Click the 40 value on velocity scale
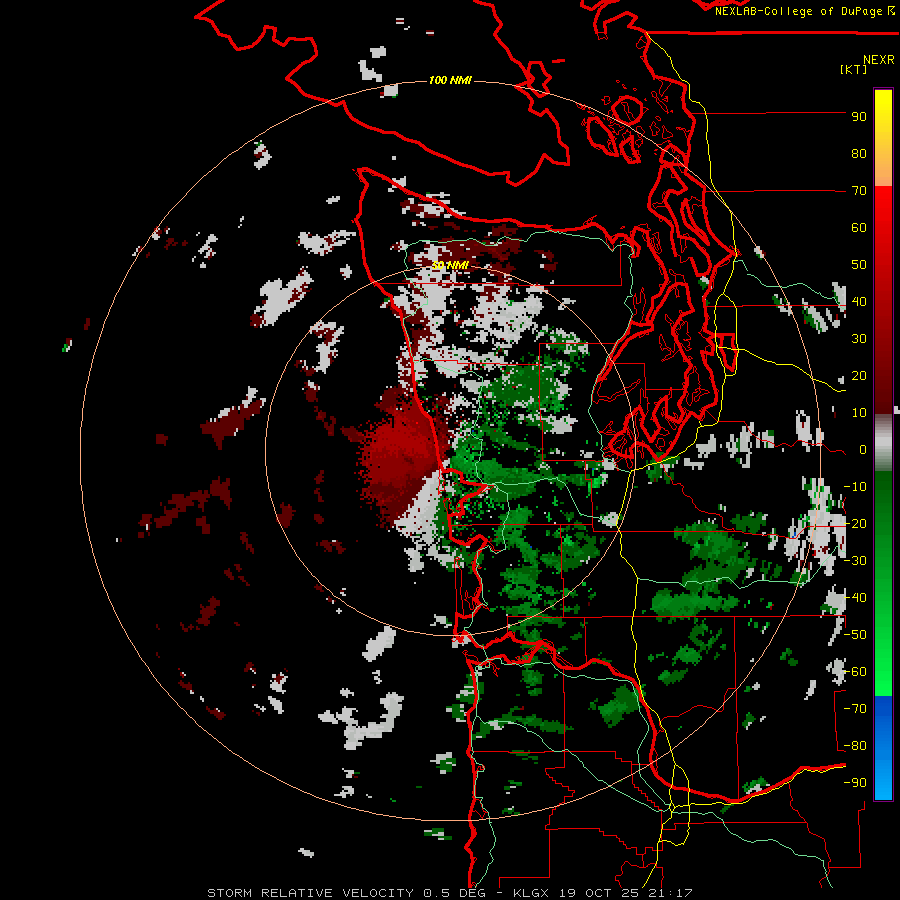This screenshot has height=900, width=900. 859,302
